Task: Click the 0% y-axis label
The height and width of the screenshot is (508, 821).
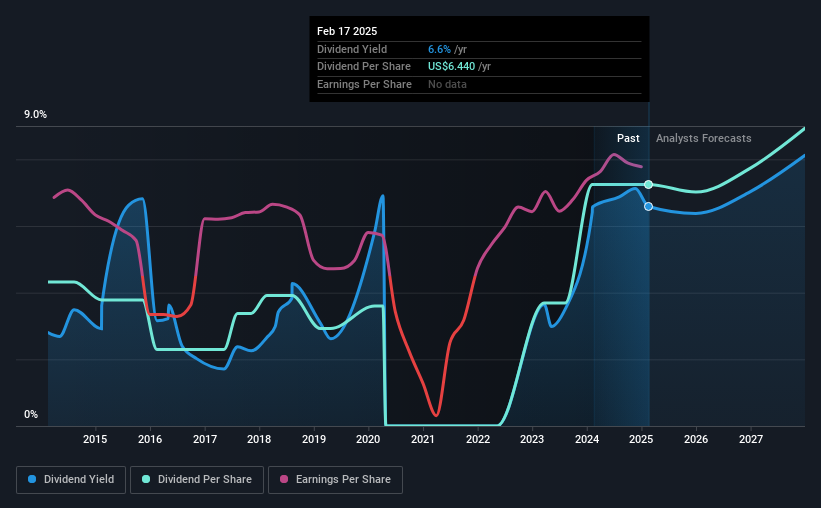Action: [31, 414]
